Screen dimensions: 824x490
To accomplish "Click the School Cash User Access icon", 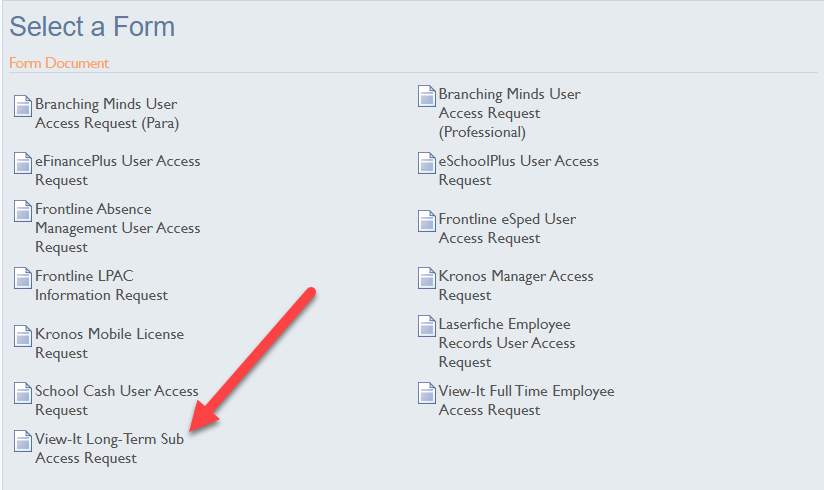I will pos(23,393).
